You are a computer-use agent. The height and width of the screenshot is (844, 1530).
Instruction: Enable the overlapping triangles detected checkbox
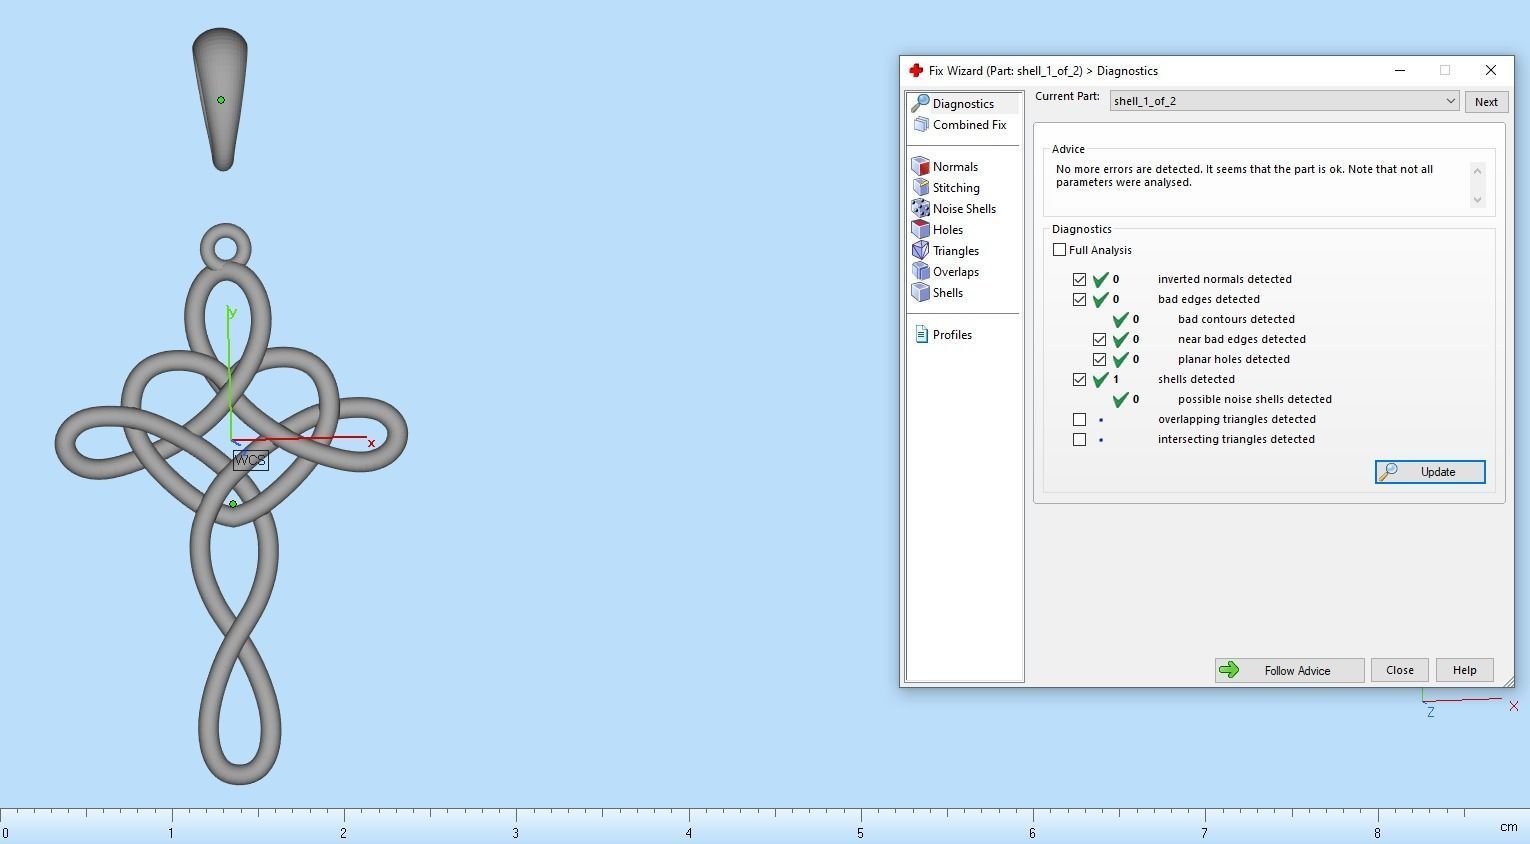pos(1080,419)
